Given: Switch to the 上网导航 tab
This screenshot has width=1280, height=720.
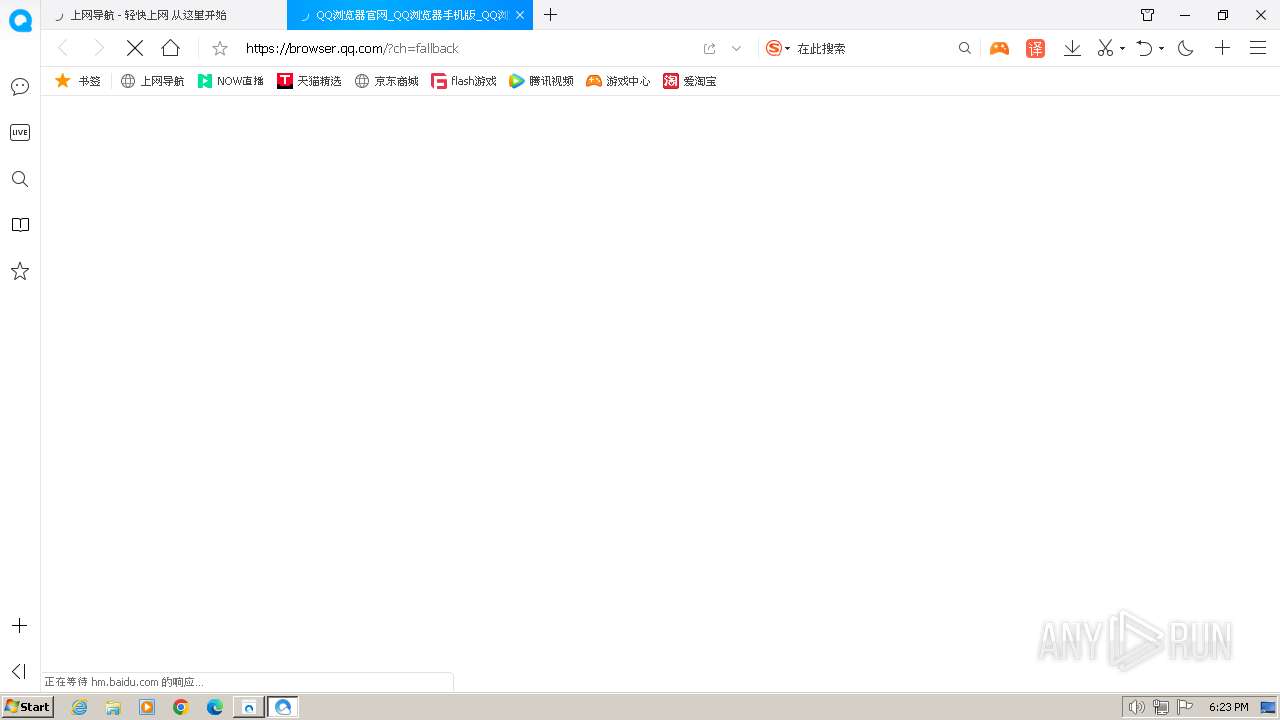Looking at the screenshot, I should point(164,15).
